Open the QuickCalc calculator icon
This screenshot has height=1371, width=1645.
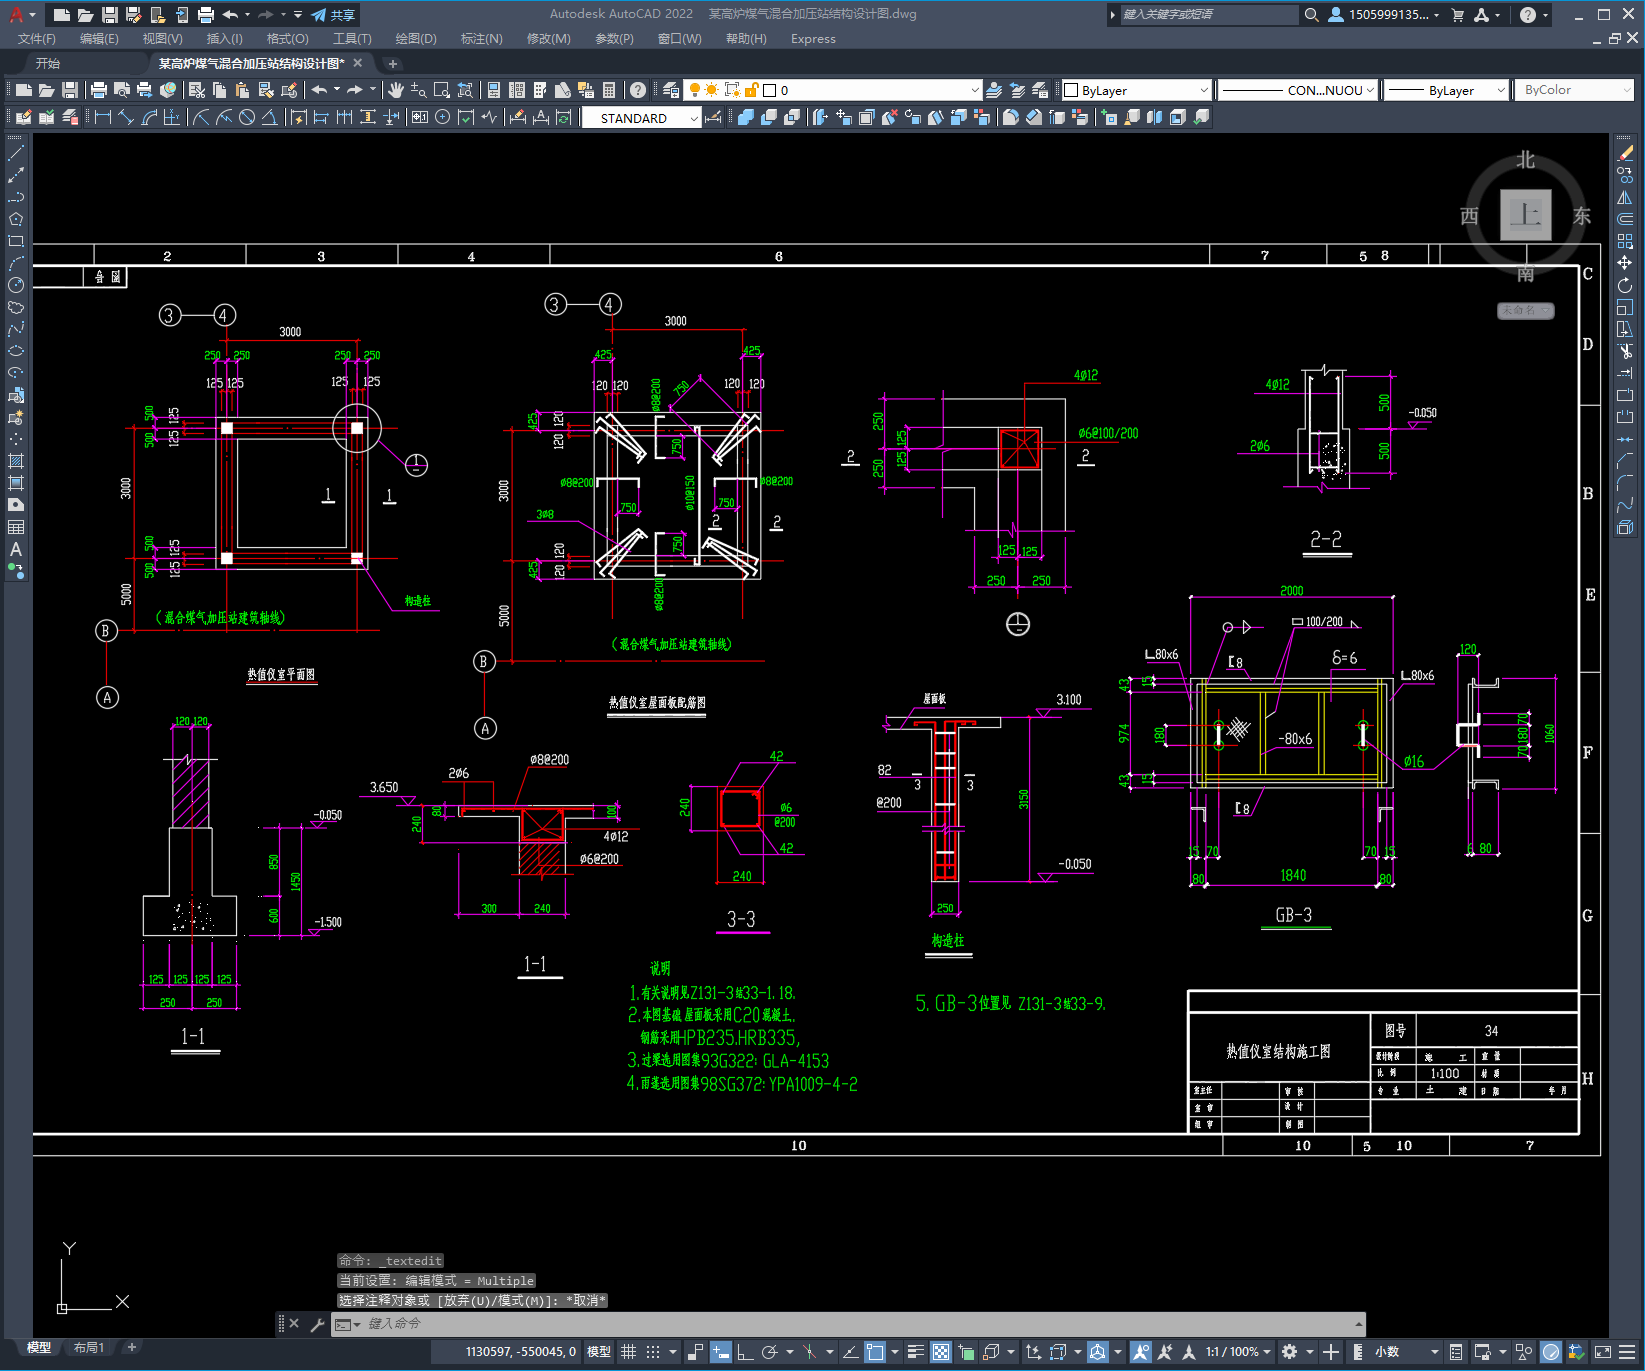[x=609, y=90]
